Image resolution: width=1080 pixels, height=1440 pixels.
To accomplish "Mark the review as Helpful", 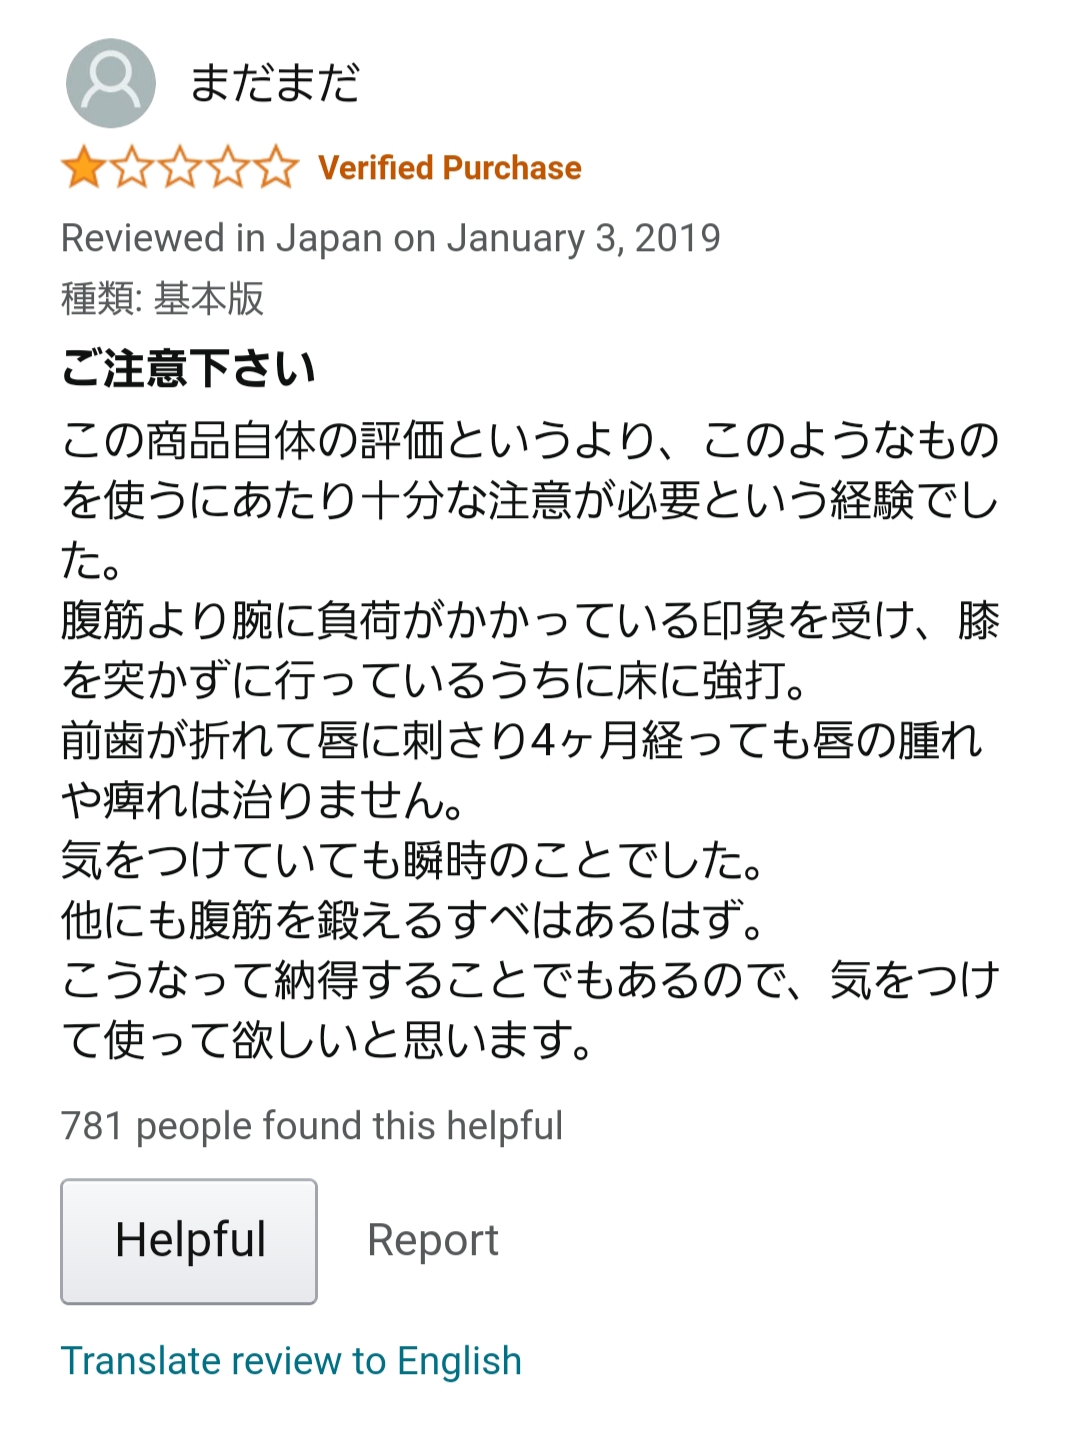I will [189, 1241].
